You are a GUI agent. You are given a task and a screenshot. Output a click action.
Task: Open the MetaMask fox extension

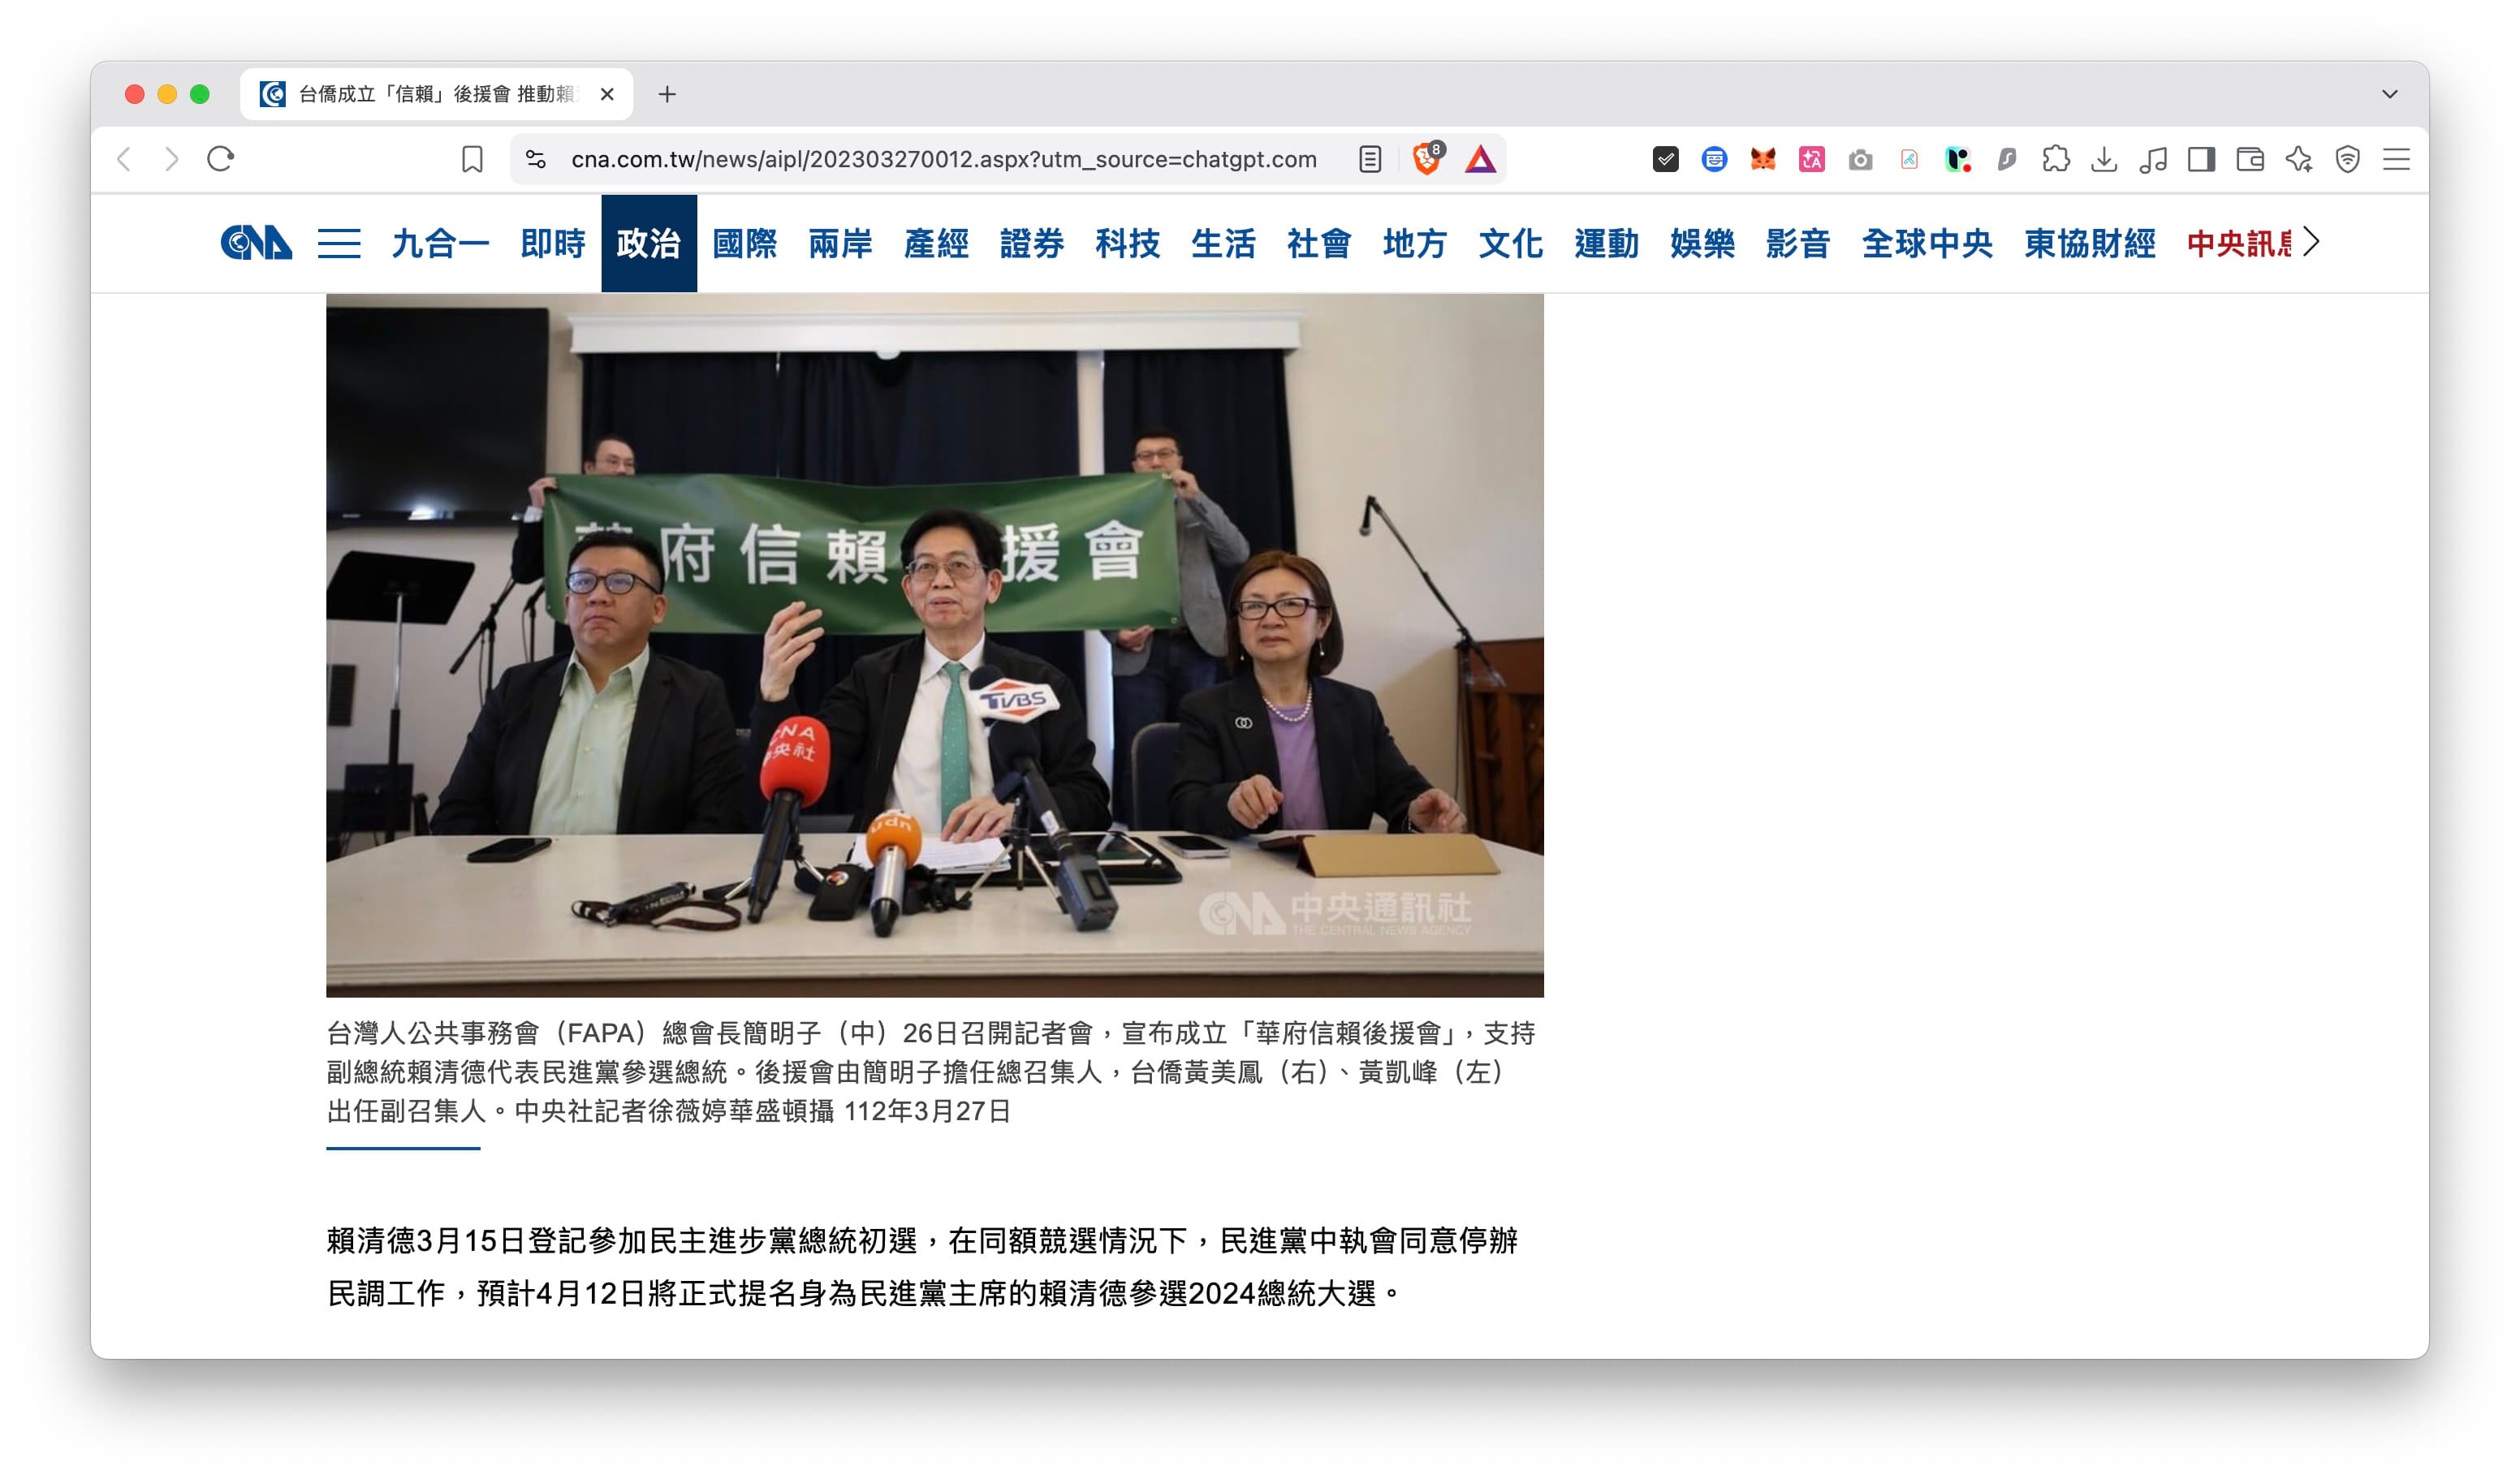click(x=1763, y=159)
